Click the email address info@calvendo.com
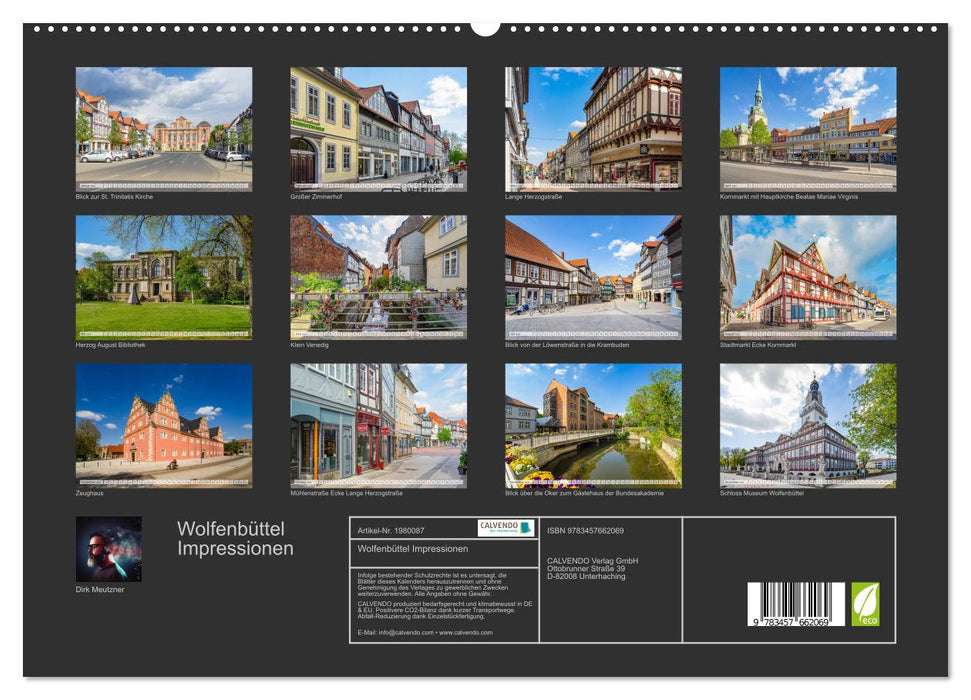This screenshot has height=700, width=971. [x=410, y=633]
